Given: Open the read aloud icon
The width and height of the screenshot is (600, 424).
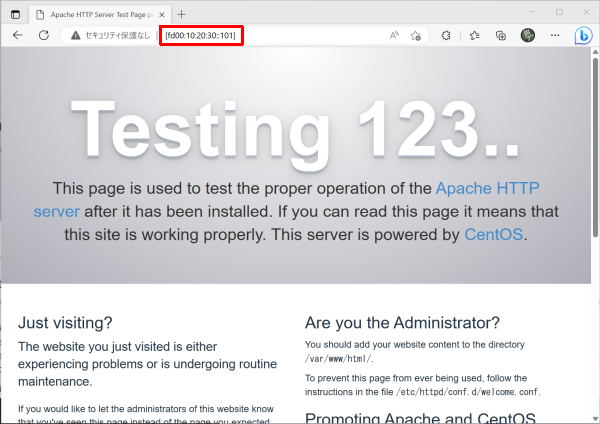Looking at the screenshot, I should [x=394, y=36].
